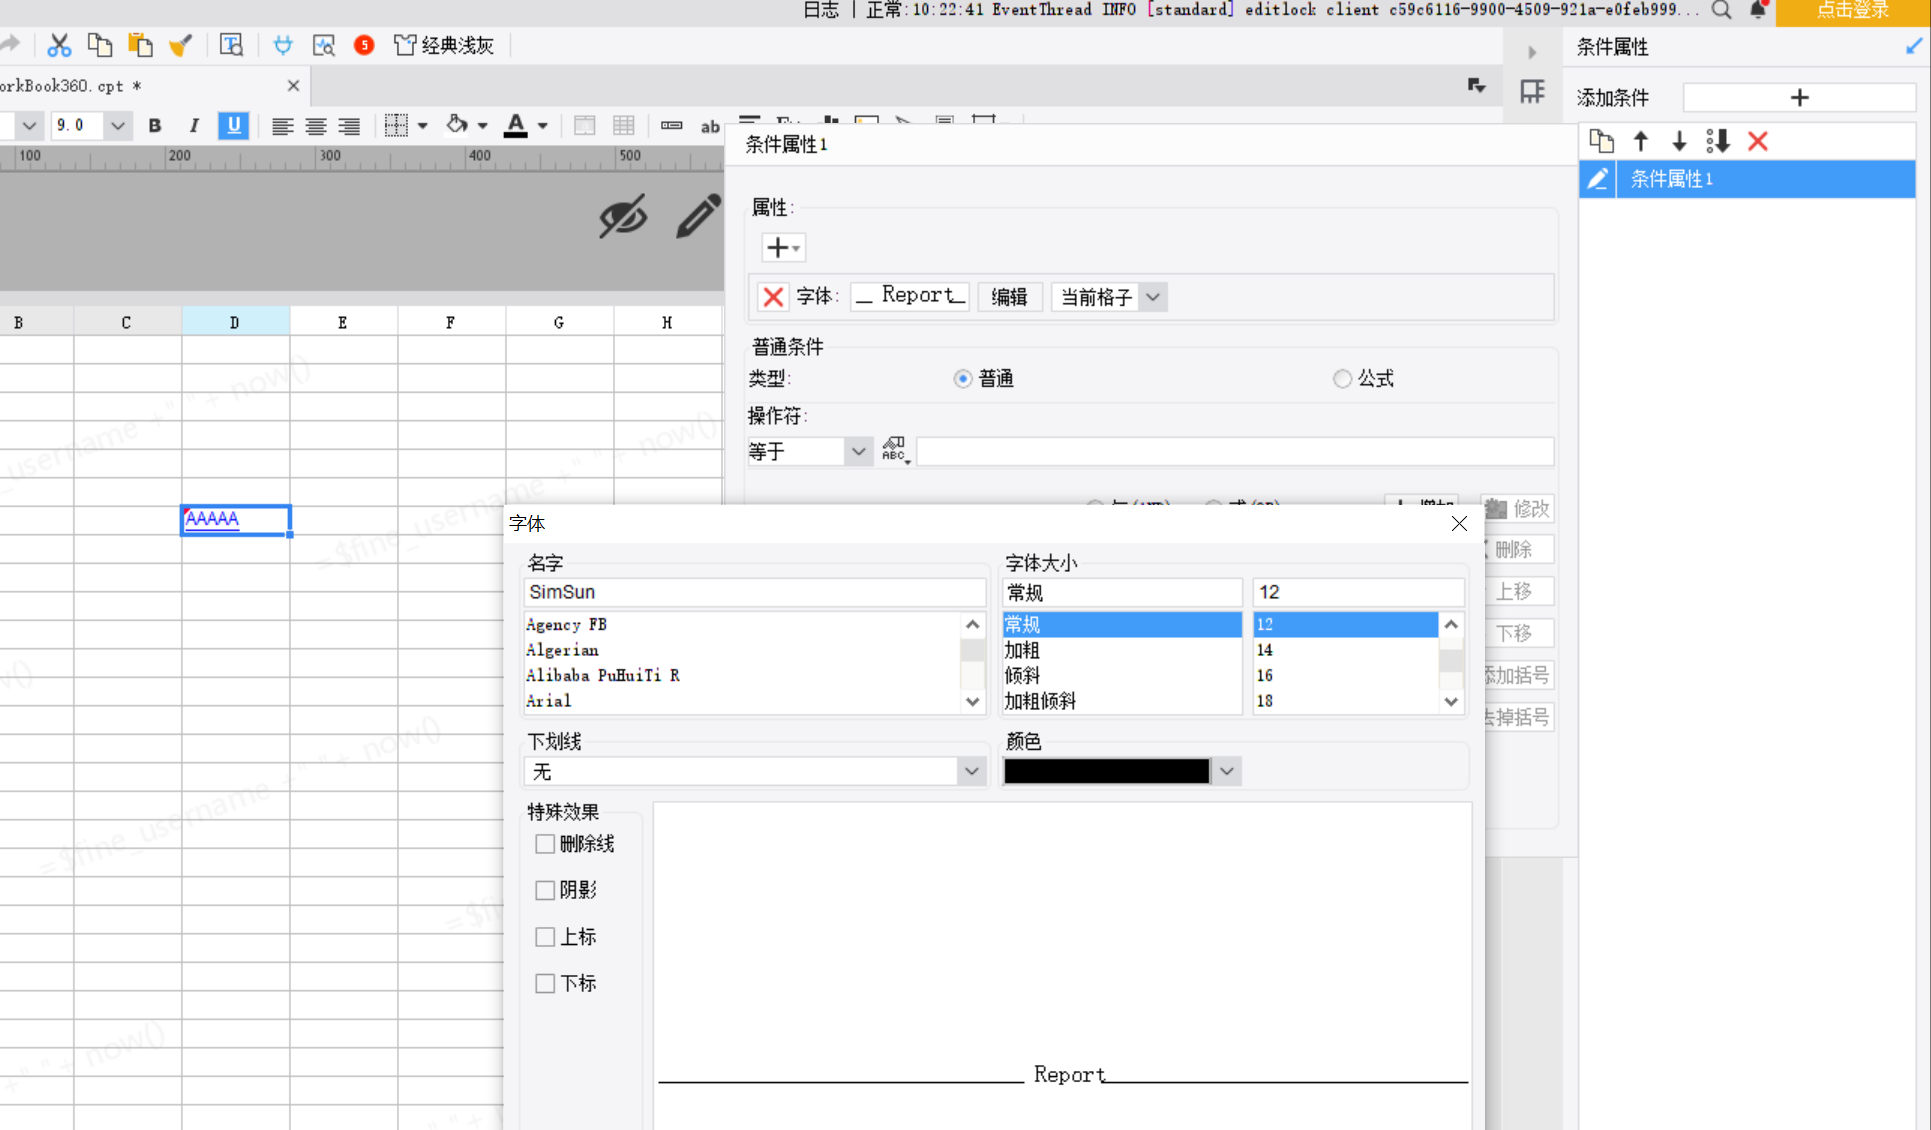Select size 16 in size list
The height and width of the screenshot is (1130, 1931).
[1346, 676]
